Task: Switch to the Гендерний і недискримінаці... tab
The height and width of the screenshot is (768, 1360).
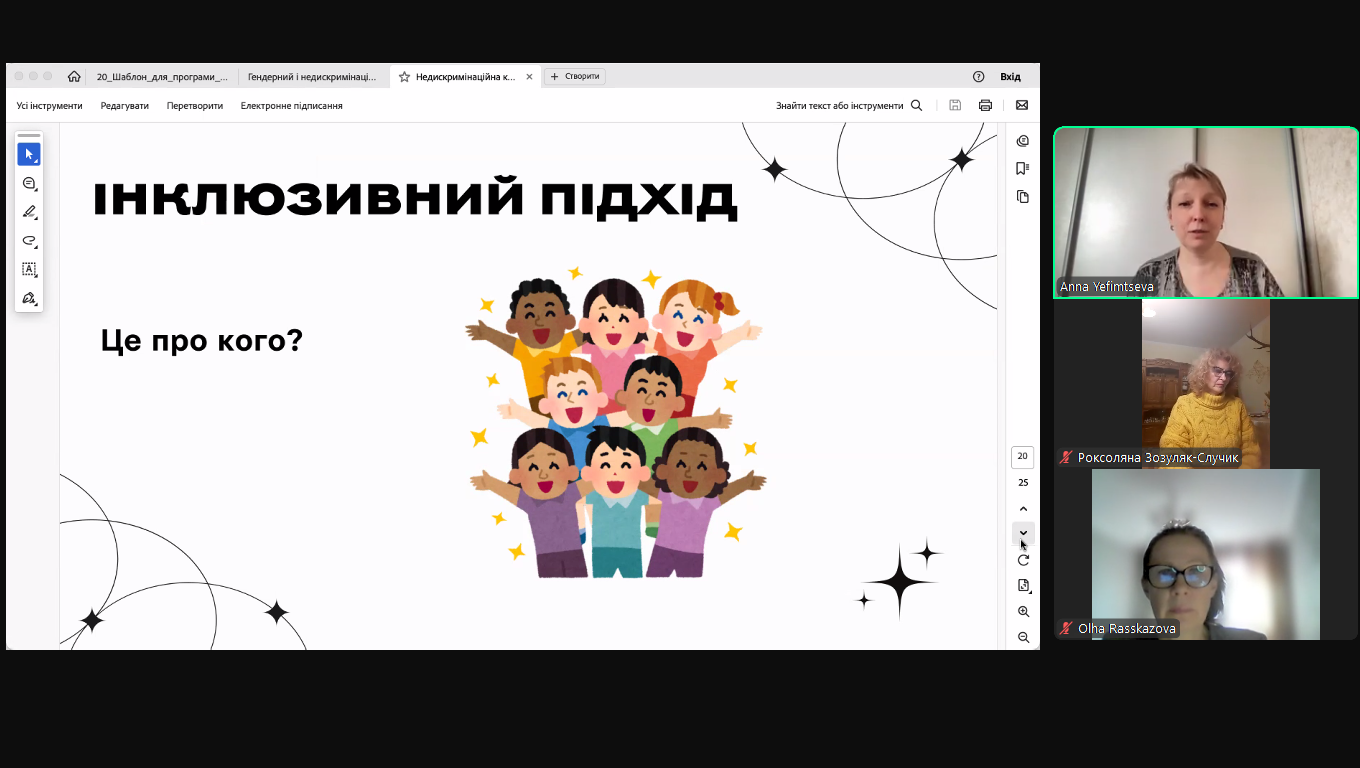Action: click(312, 77)
